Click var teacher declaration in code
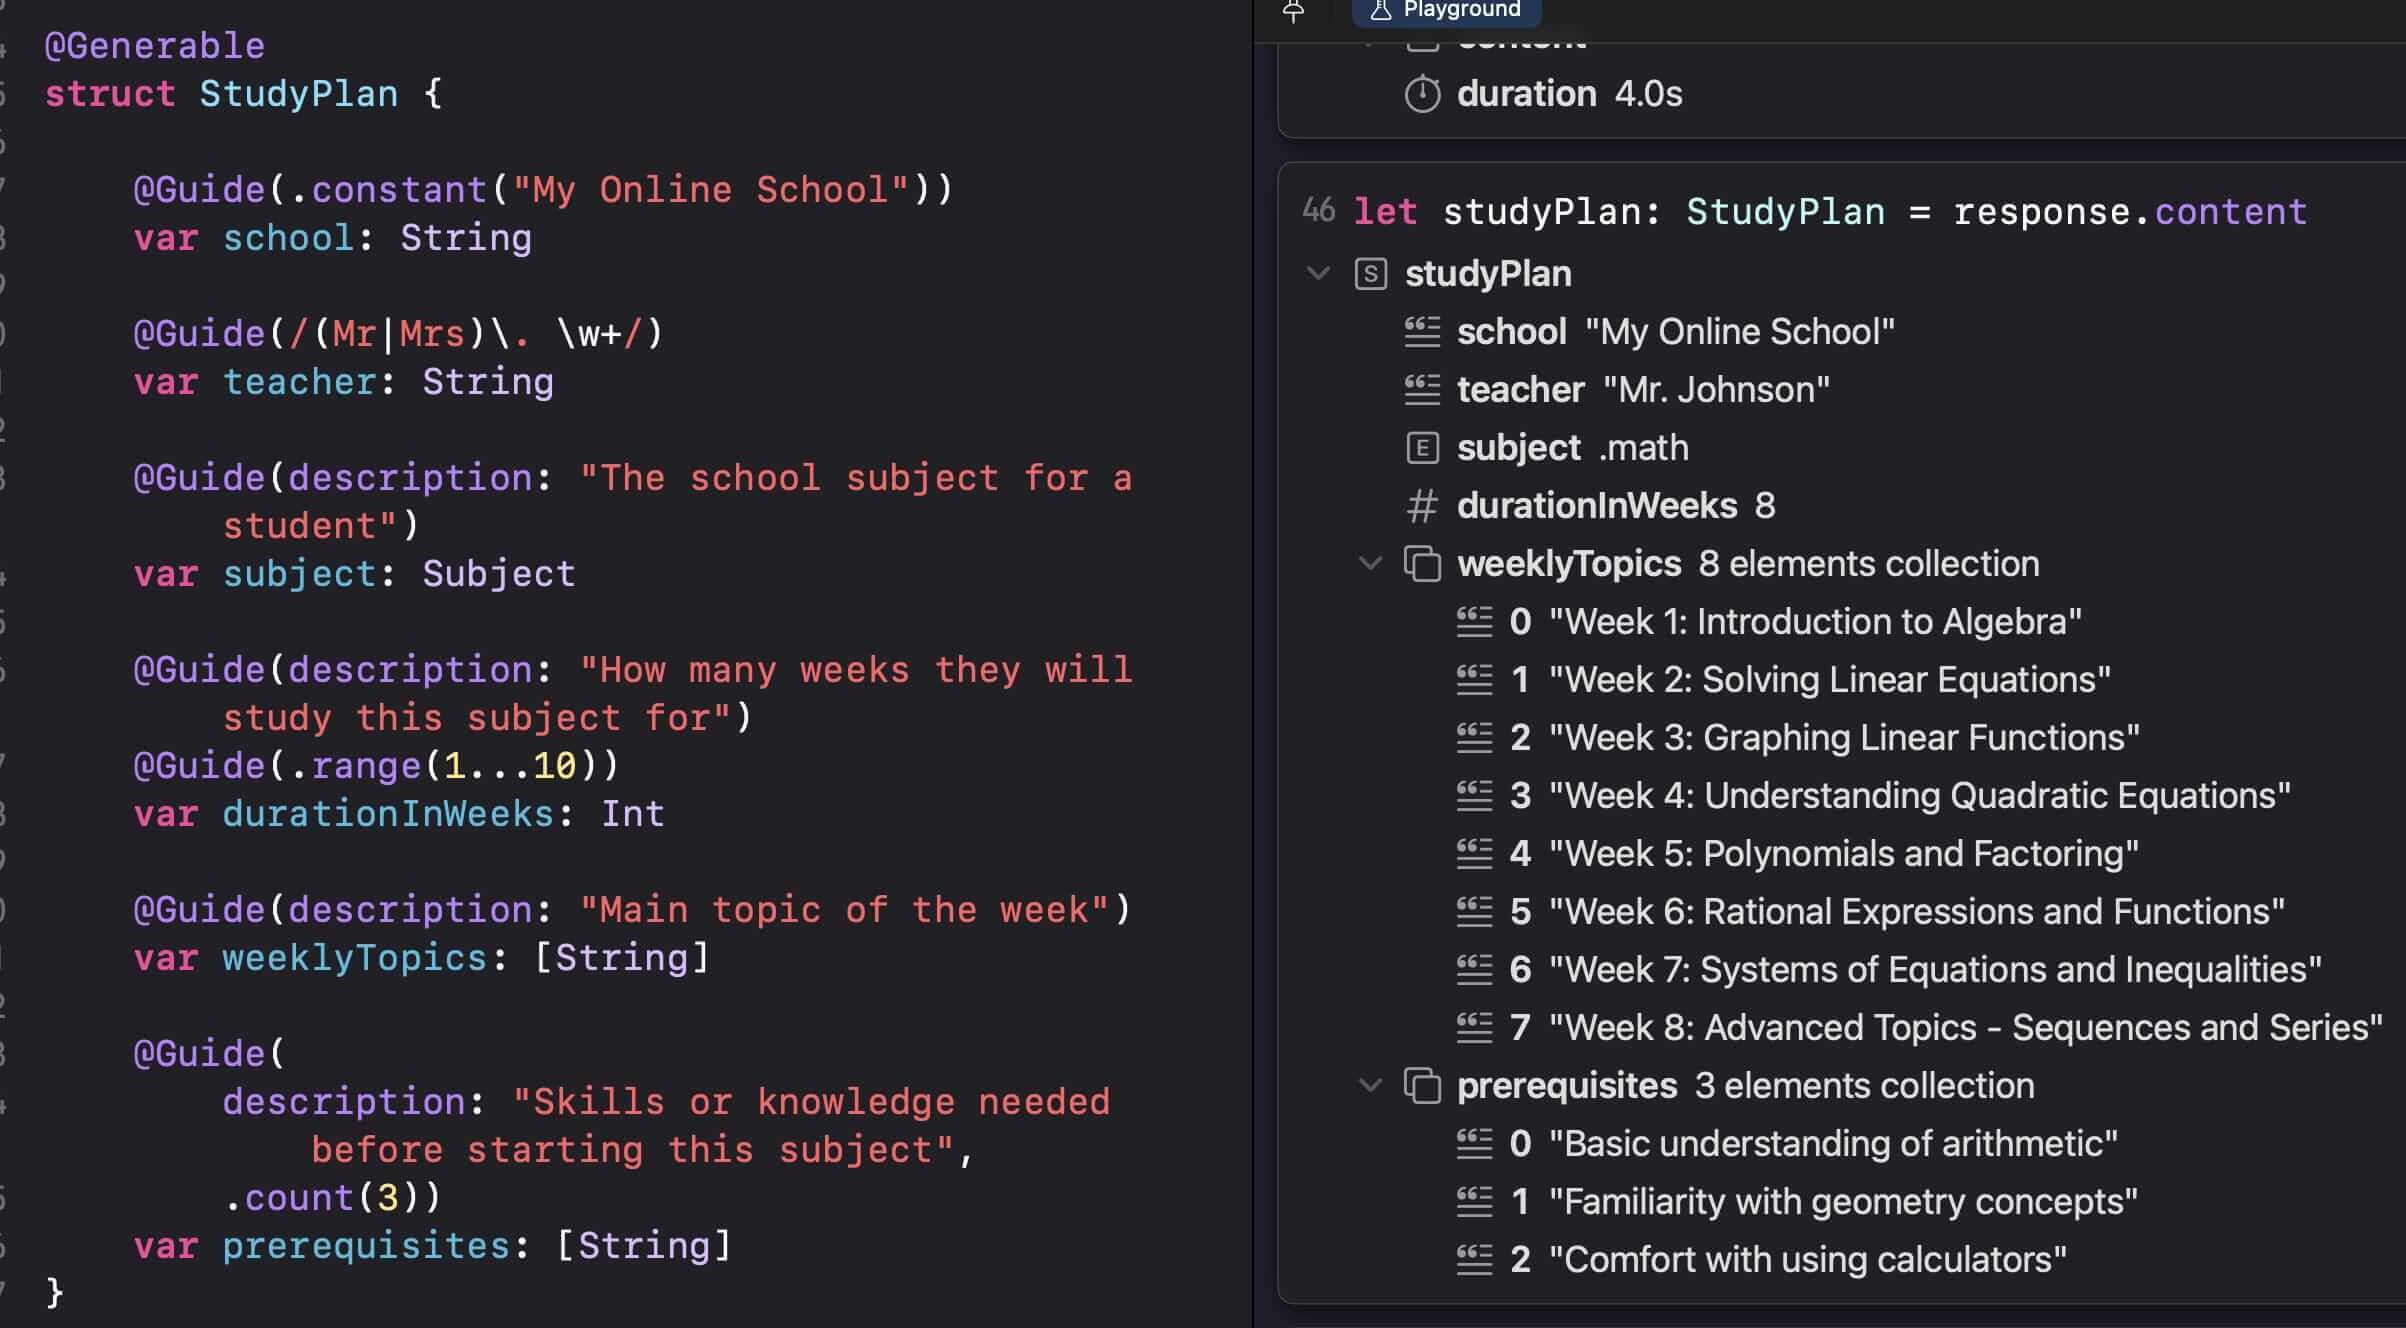 [x=343, y=382]
